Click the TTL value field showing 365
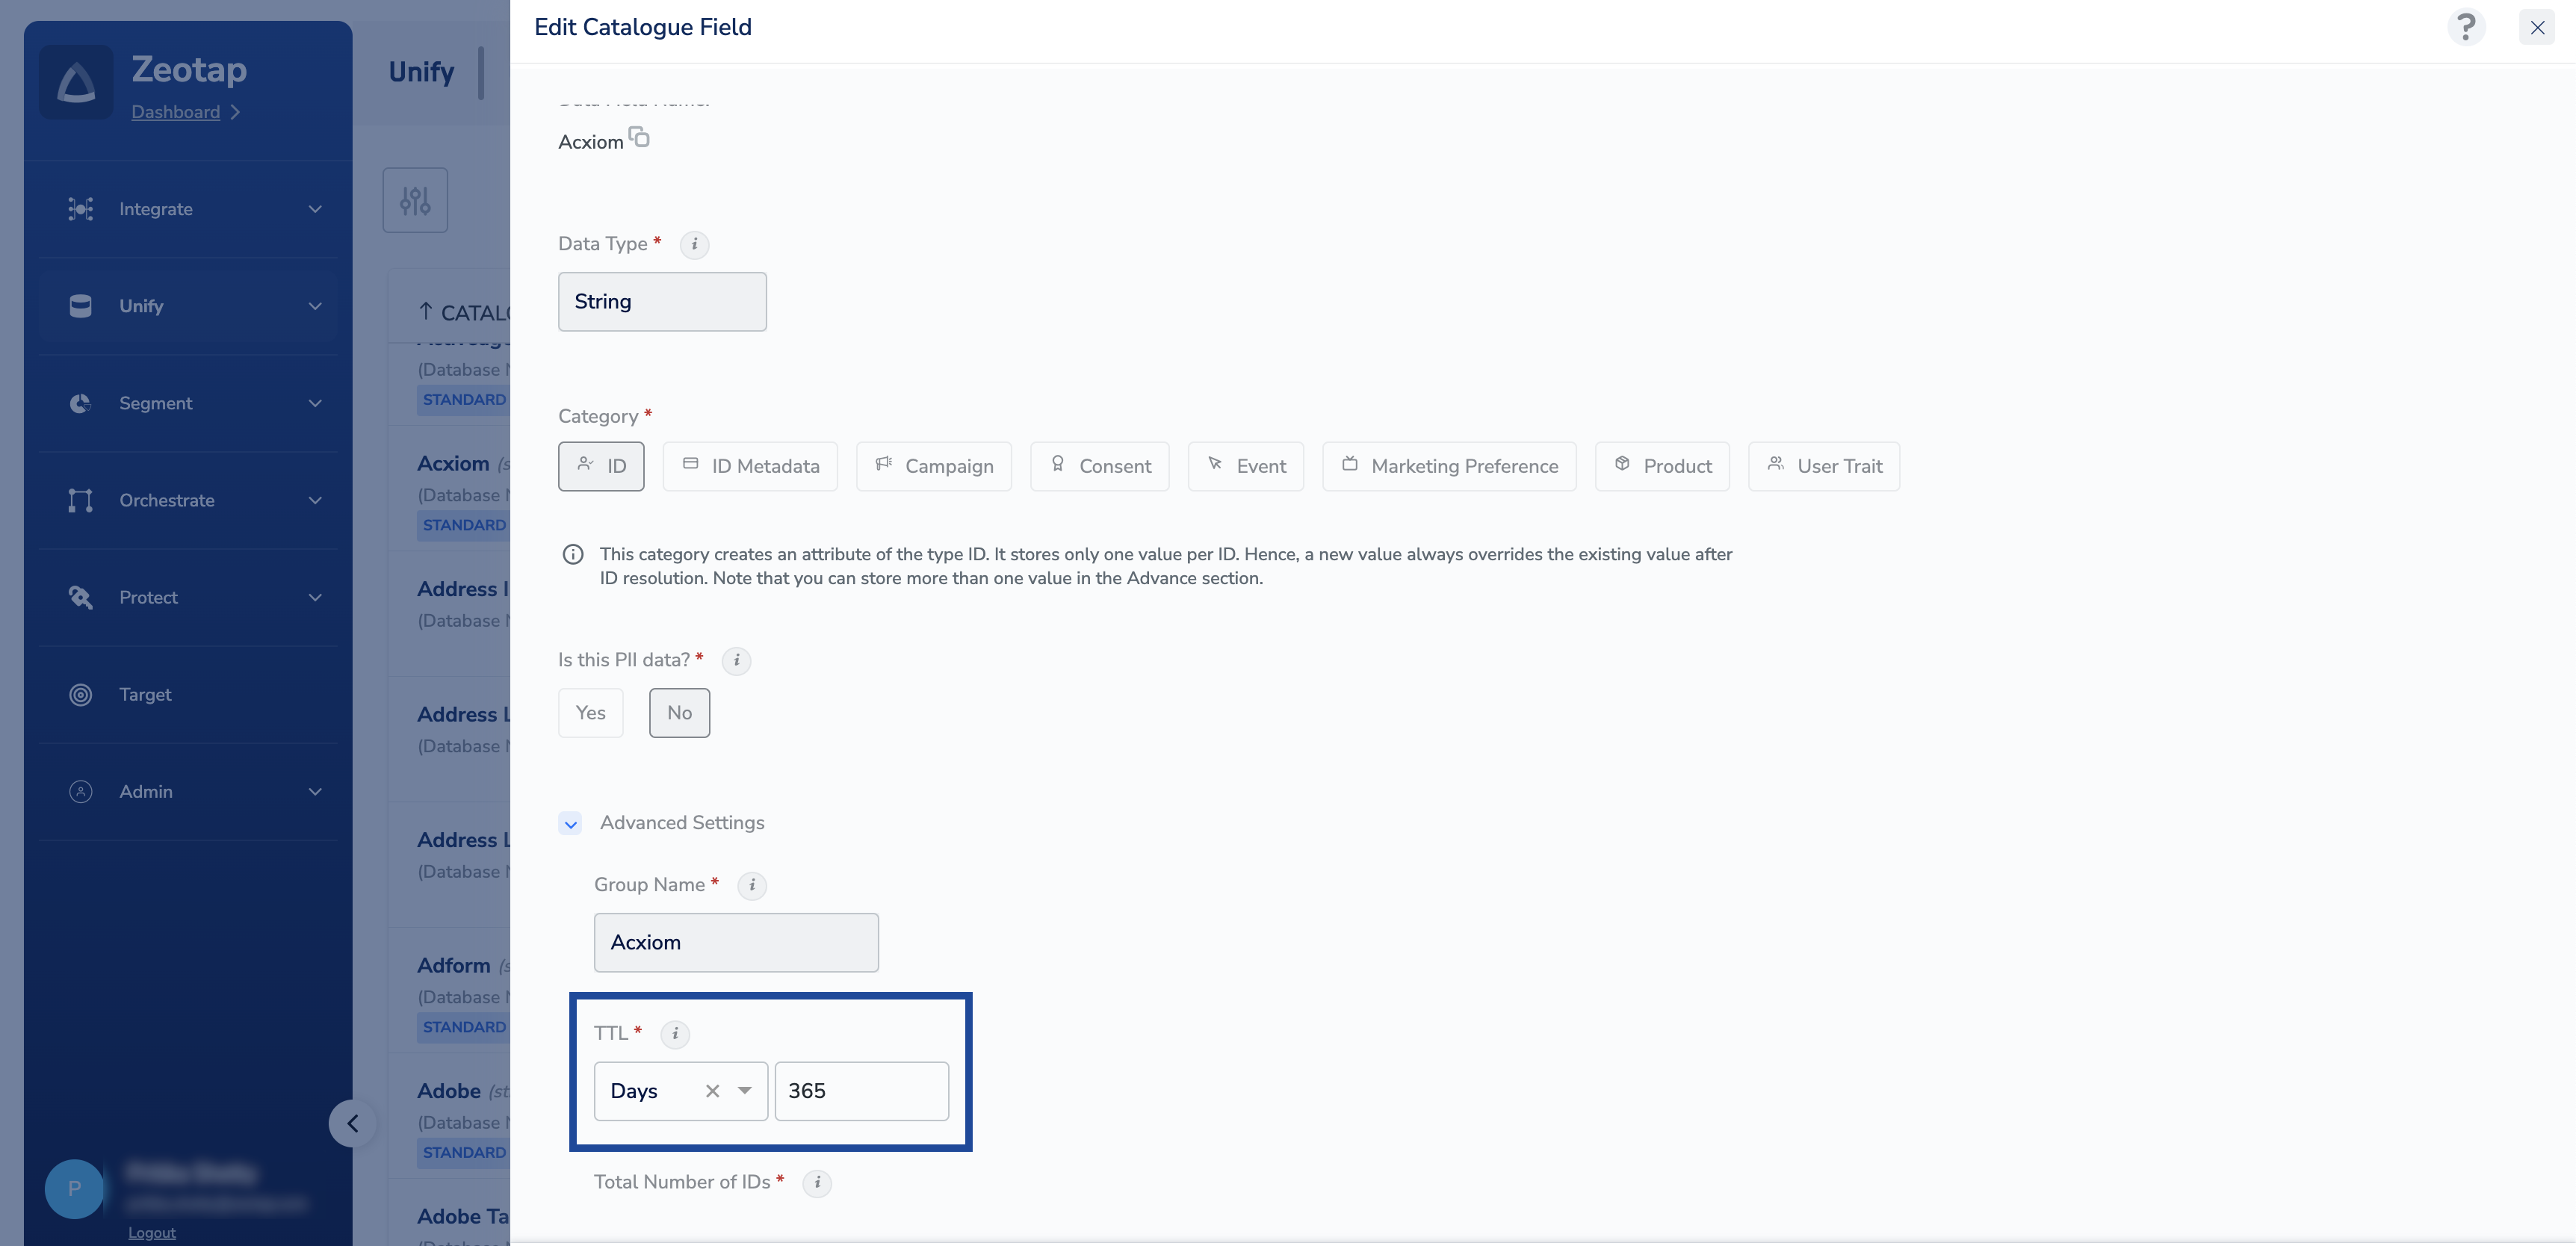This screenshot has height=1246, width=2576. (x=861, y=1091)
